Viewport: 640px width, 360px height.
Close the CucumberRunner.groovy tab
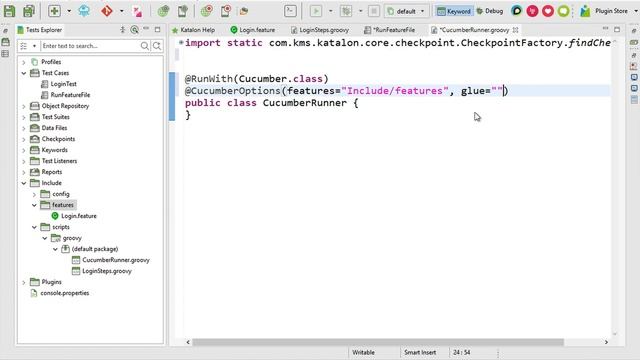(x=516, y=30)
